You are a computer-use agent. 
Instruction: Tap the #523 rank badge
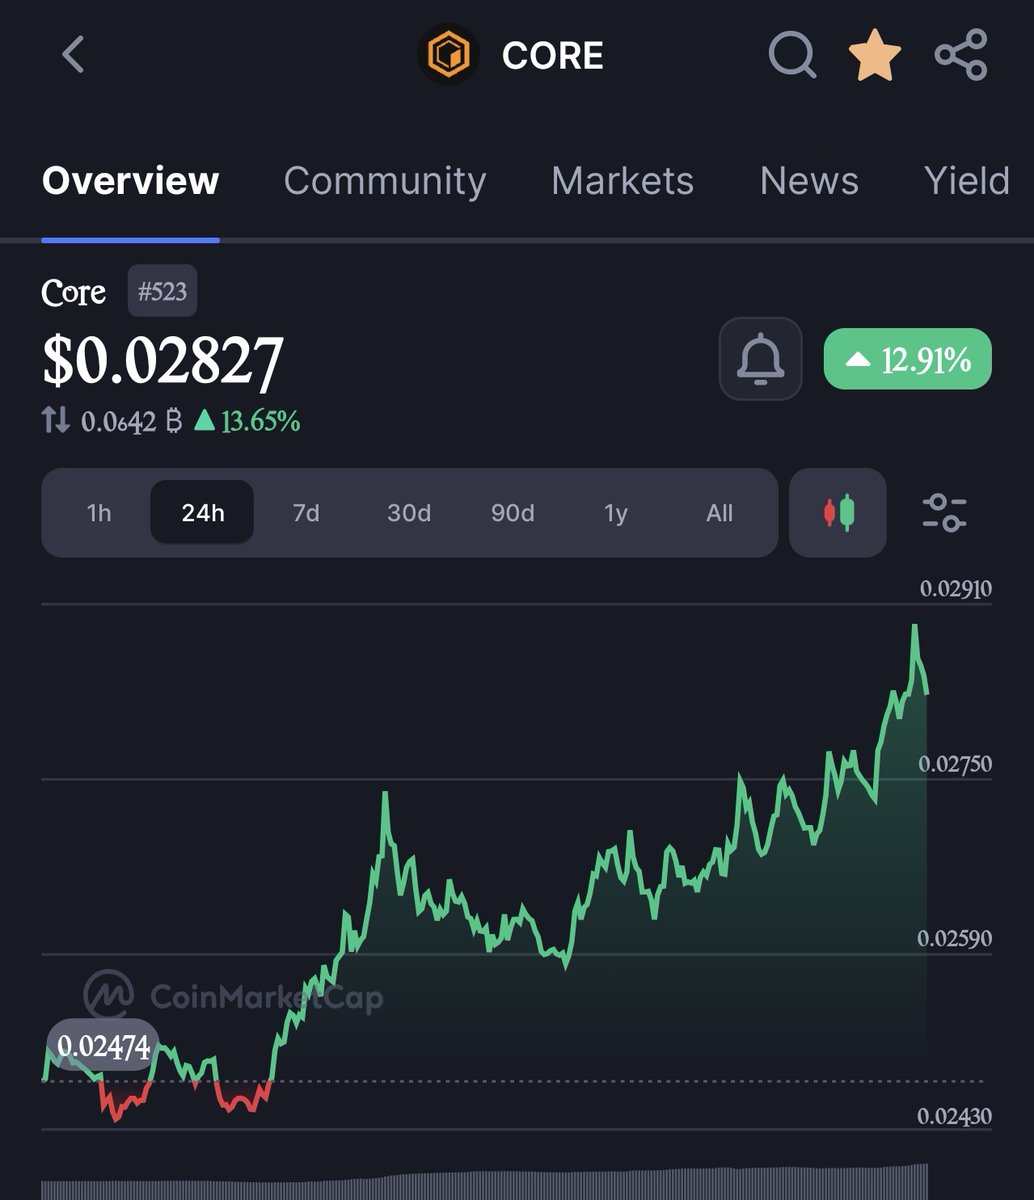click(162, 292)
